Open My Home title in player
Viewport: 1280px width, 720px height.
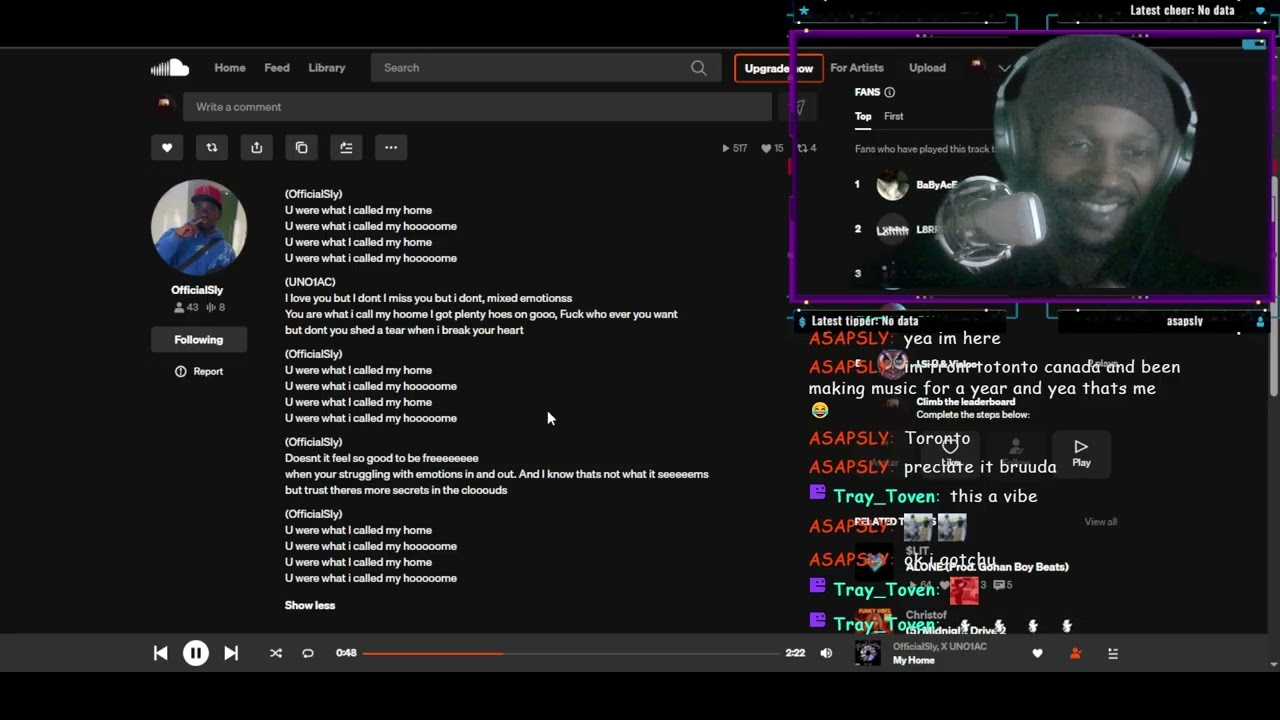(914, 660)
